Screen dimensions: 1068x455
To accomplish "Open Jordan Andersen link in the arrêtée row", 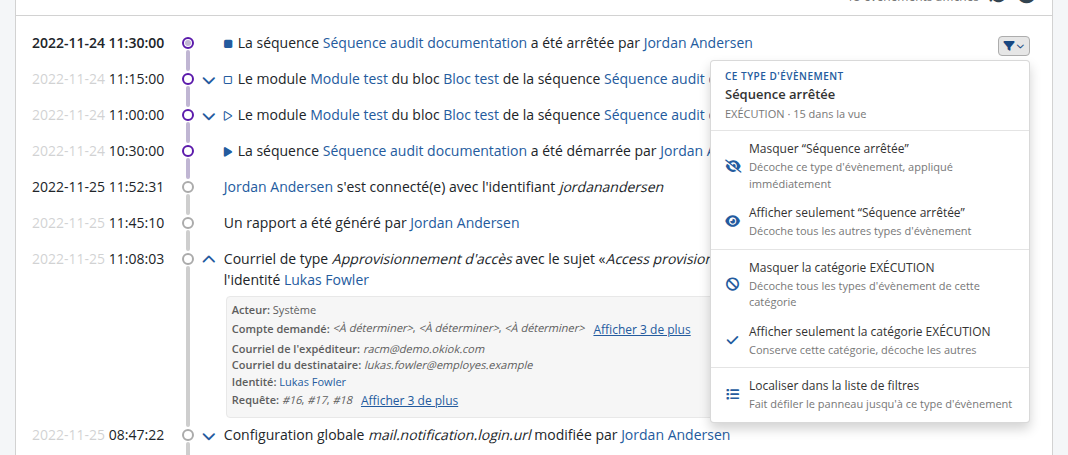I will point(698,43).
